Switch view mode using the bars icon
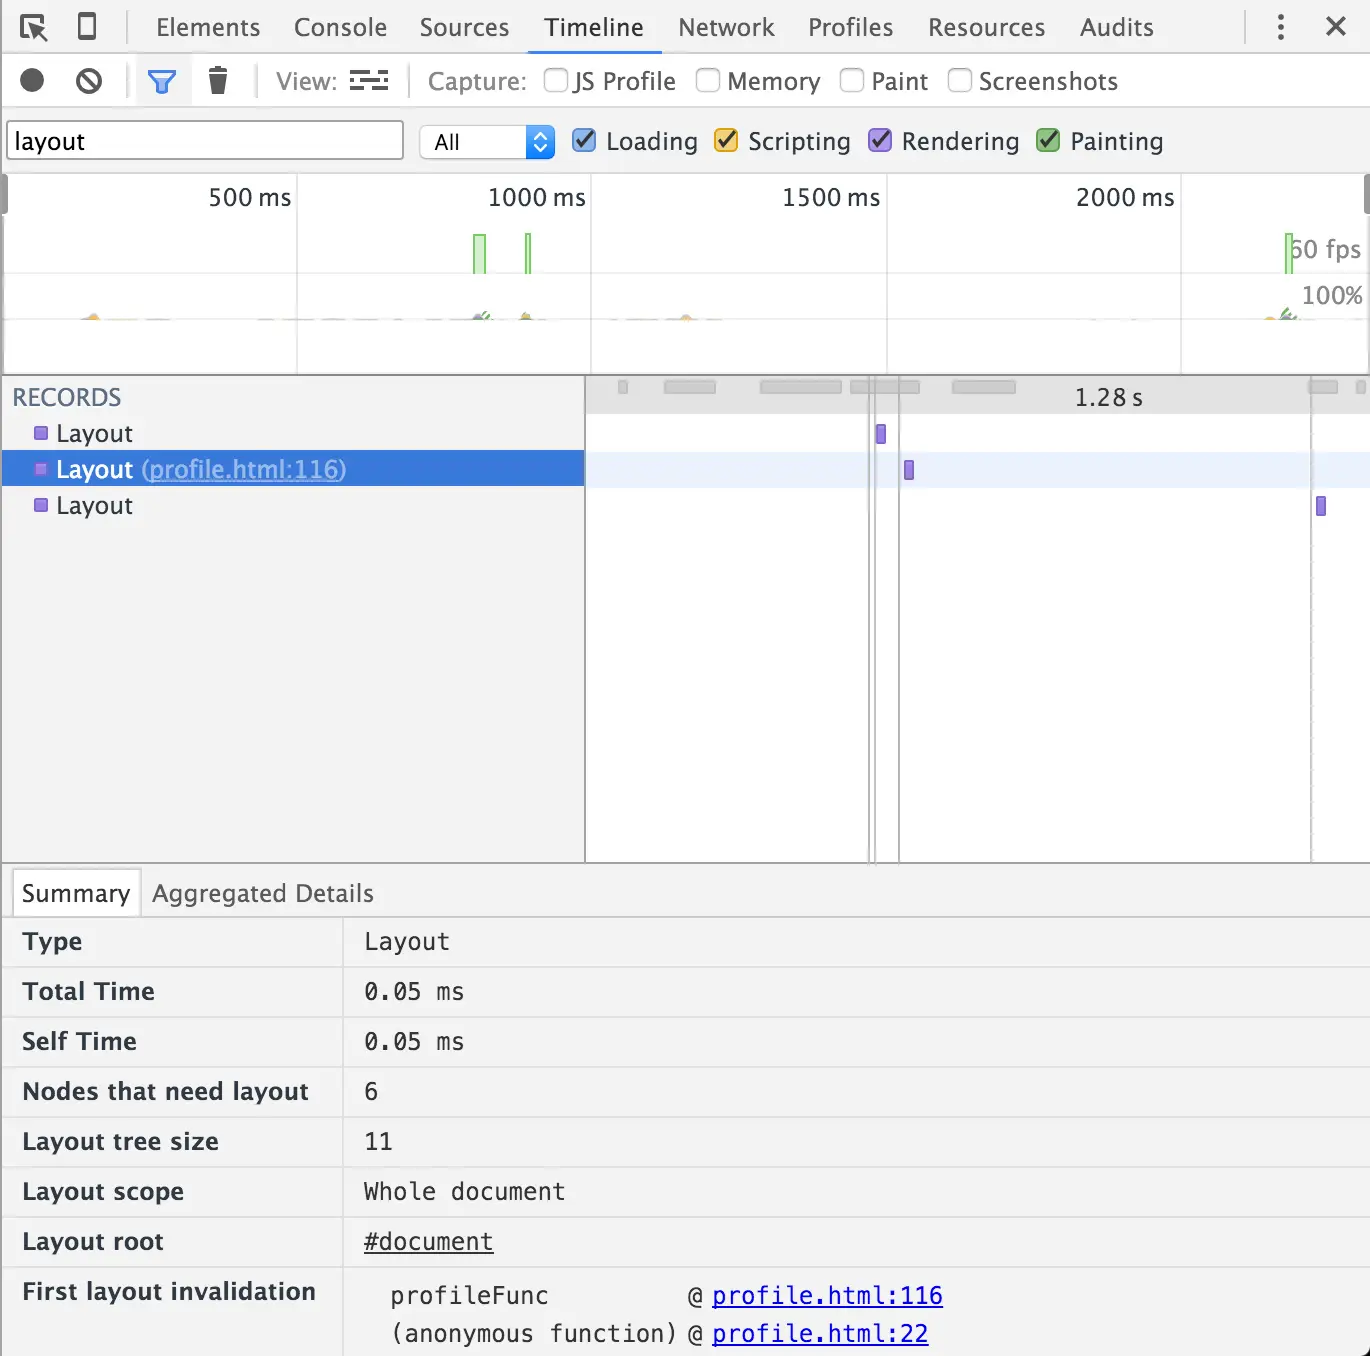Screen dimensions: 1370x1356 369,81
